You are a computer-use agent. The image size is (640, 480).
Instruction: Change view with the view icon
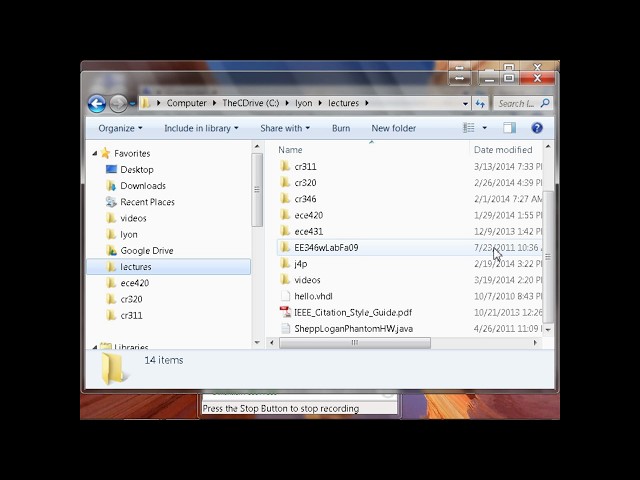point(469,128)
